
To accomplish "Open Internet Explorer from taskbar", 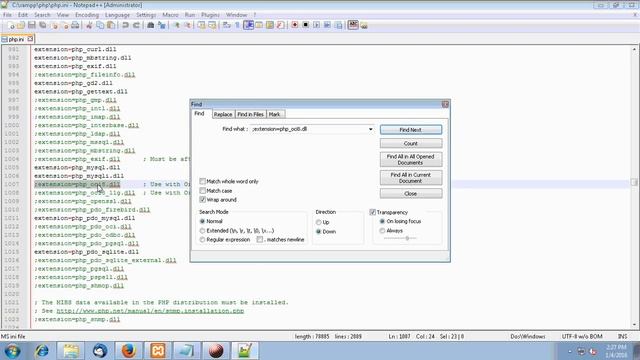I will [x=42, y=351].
